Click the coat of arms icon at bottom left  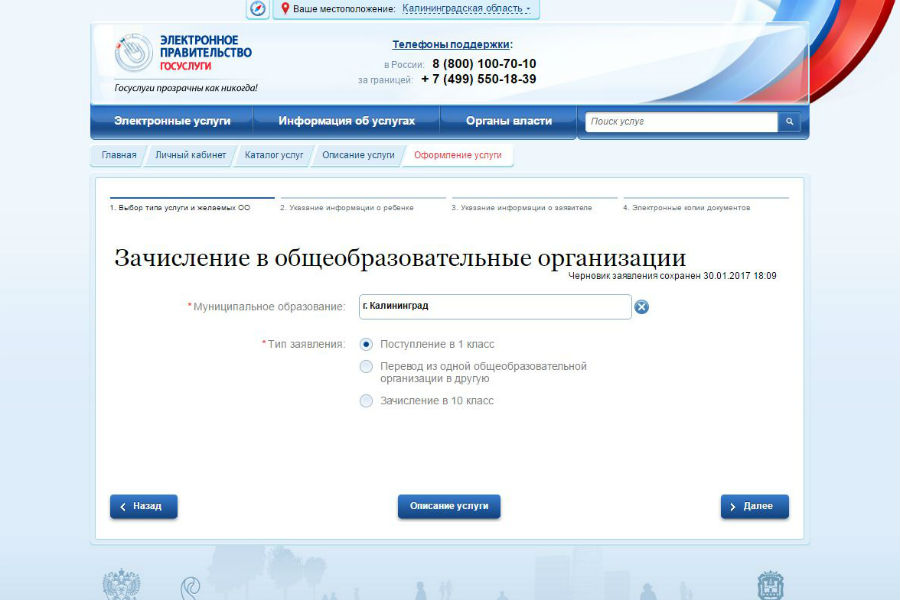121,585
